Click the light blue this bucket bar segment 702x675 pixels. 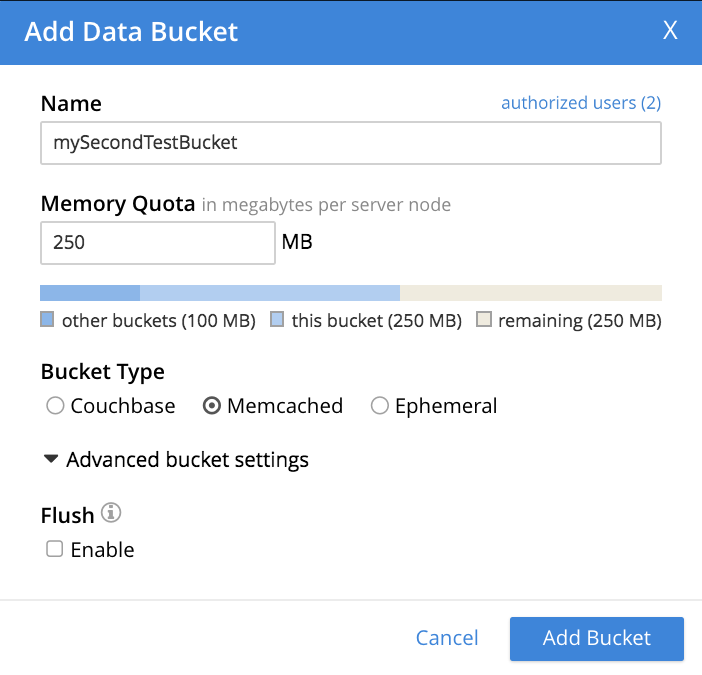click(x=270, y=293)
